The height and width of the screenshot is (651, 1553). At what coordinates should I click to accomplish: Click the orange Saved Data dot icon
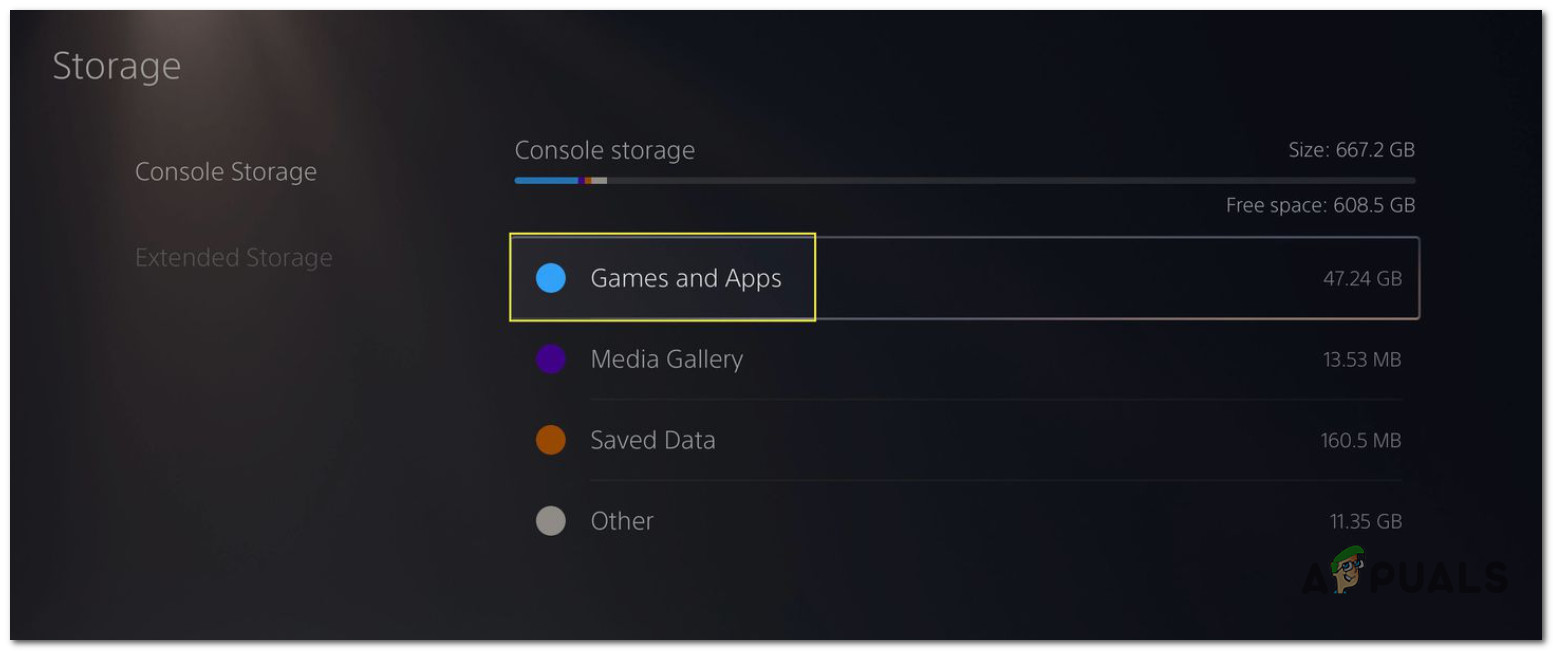pyautogui.click(x=549, y=440)
